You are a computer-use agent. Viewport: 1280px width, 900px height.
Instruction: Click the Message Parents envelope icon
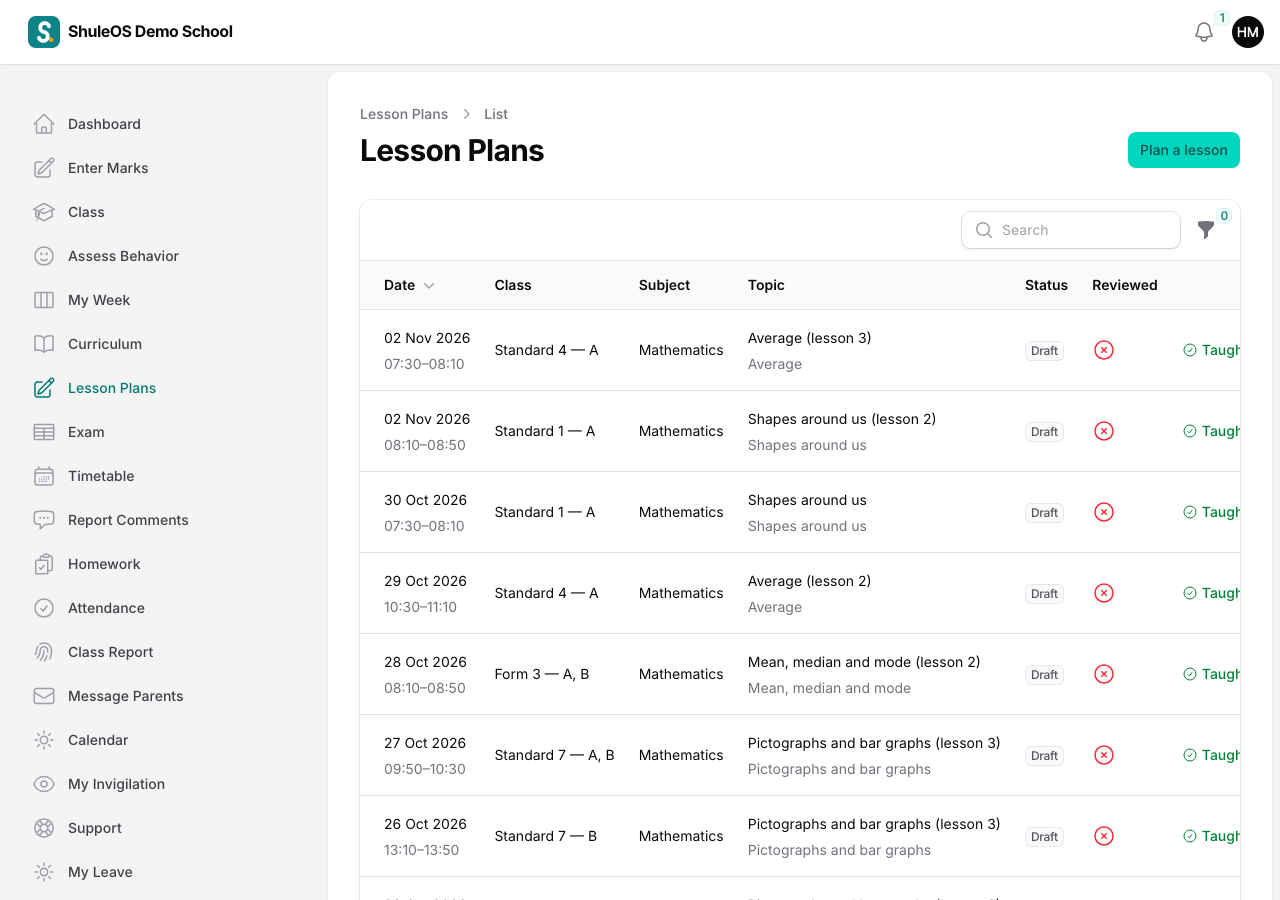(x=44, y=696)
